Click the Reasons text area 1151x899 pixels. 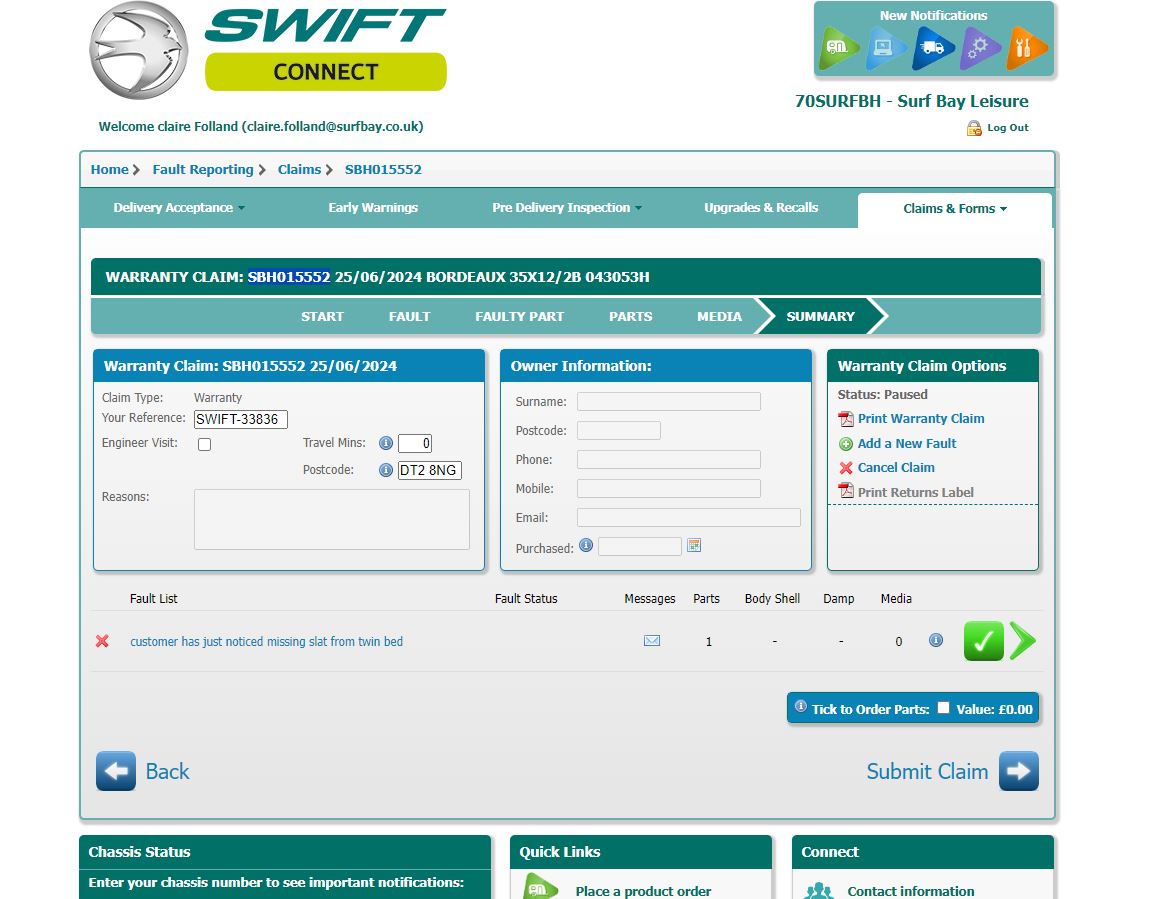click(332, 520)
